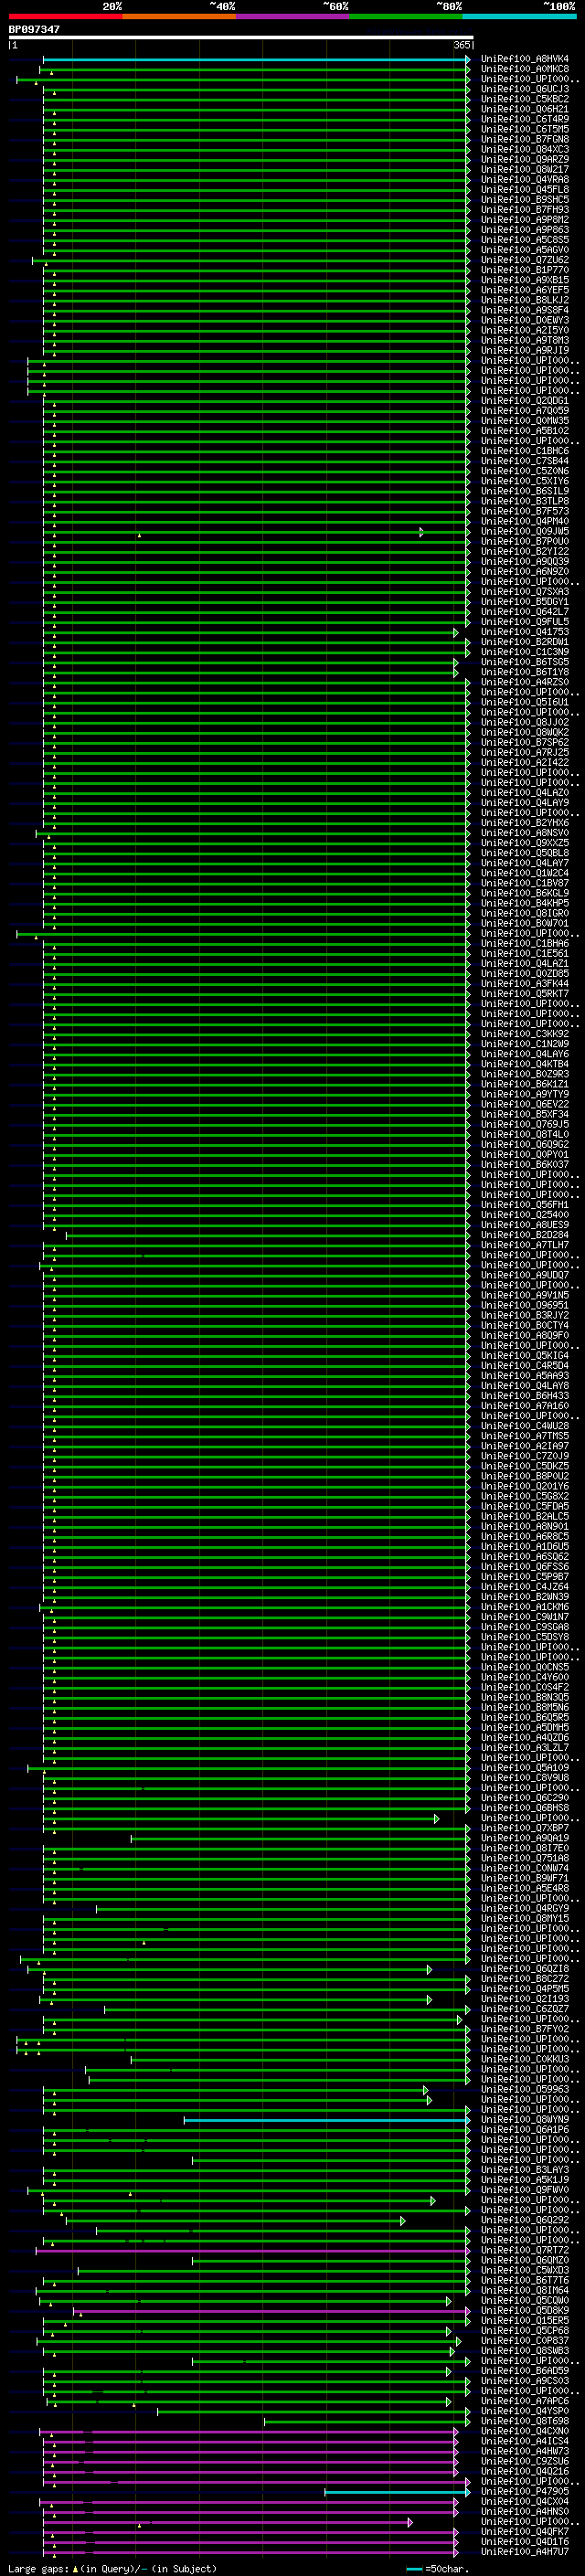
Task: Click the purple ~60% identity legend segment
Action: tap(292, 16)
